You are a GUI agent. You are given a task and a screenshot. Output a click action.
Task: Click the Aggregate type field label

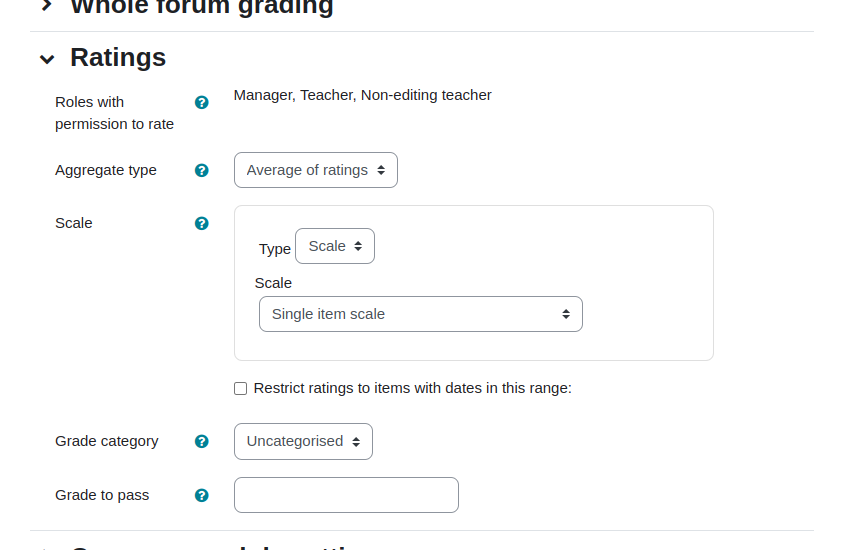tap(105, 170)
